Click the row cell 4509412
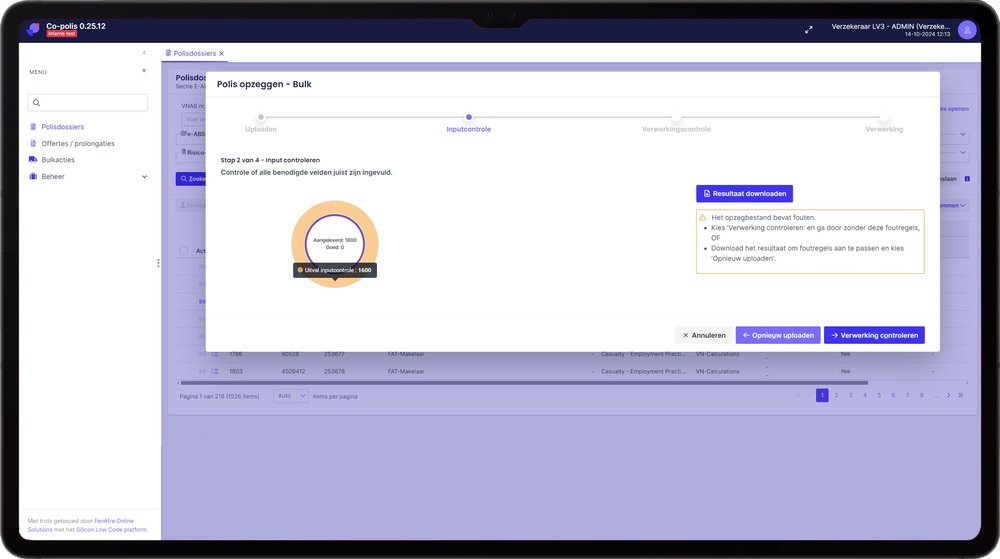The image size is (1000, 559). [x=293, y=371]
